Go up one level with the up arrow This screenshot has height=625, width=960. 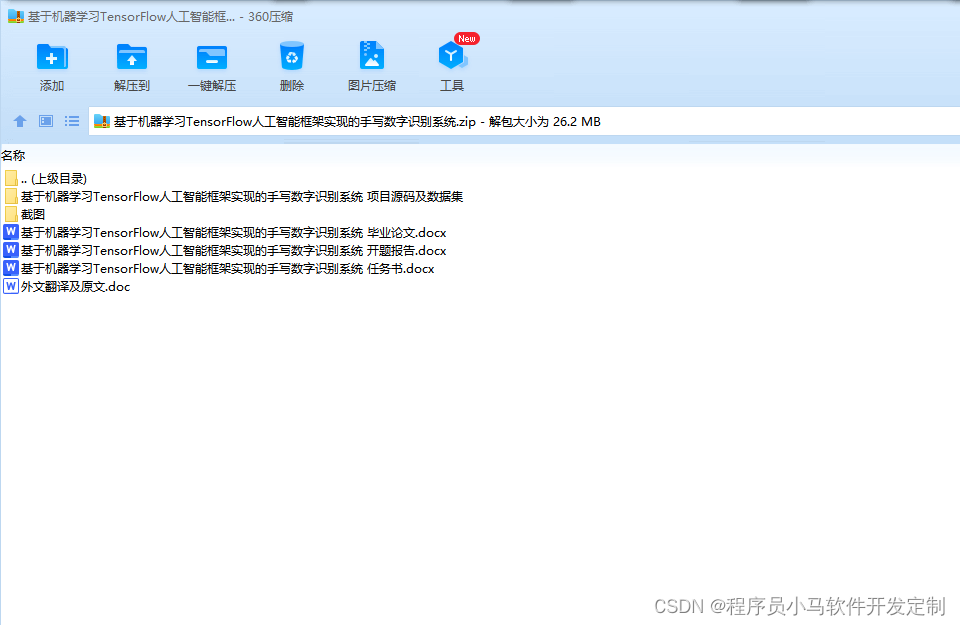click(x=20, y=121)
